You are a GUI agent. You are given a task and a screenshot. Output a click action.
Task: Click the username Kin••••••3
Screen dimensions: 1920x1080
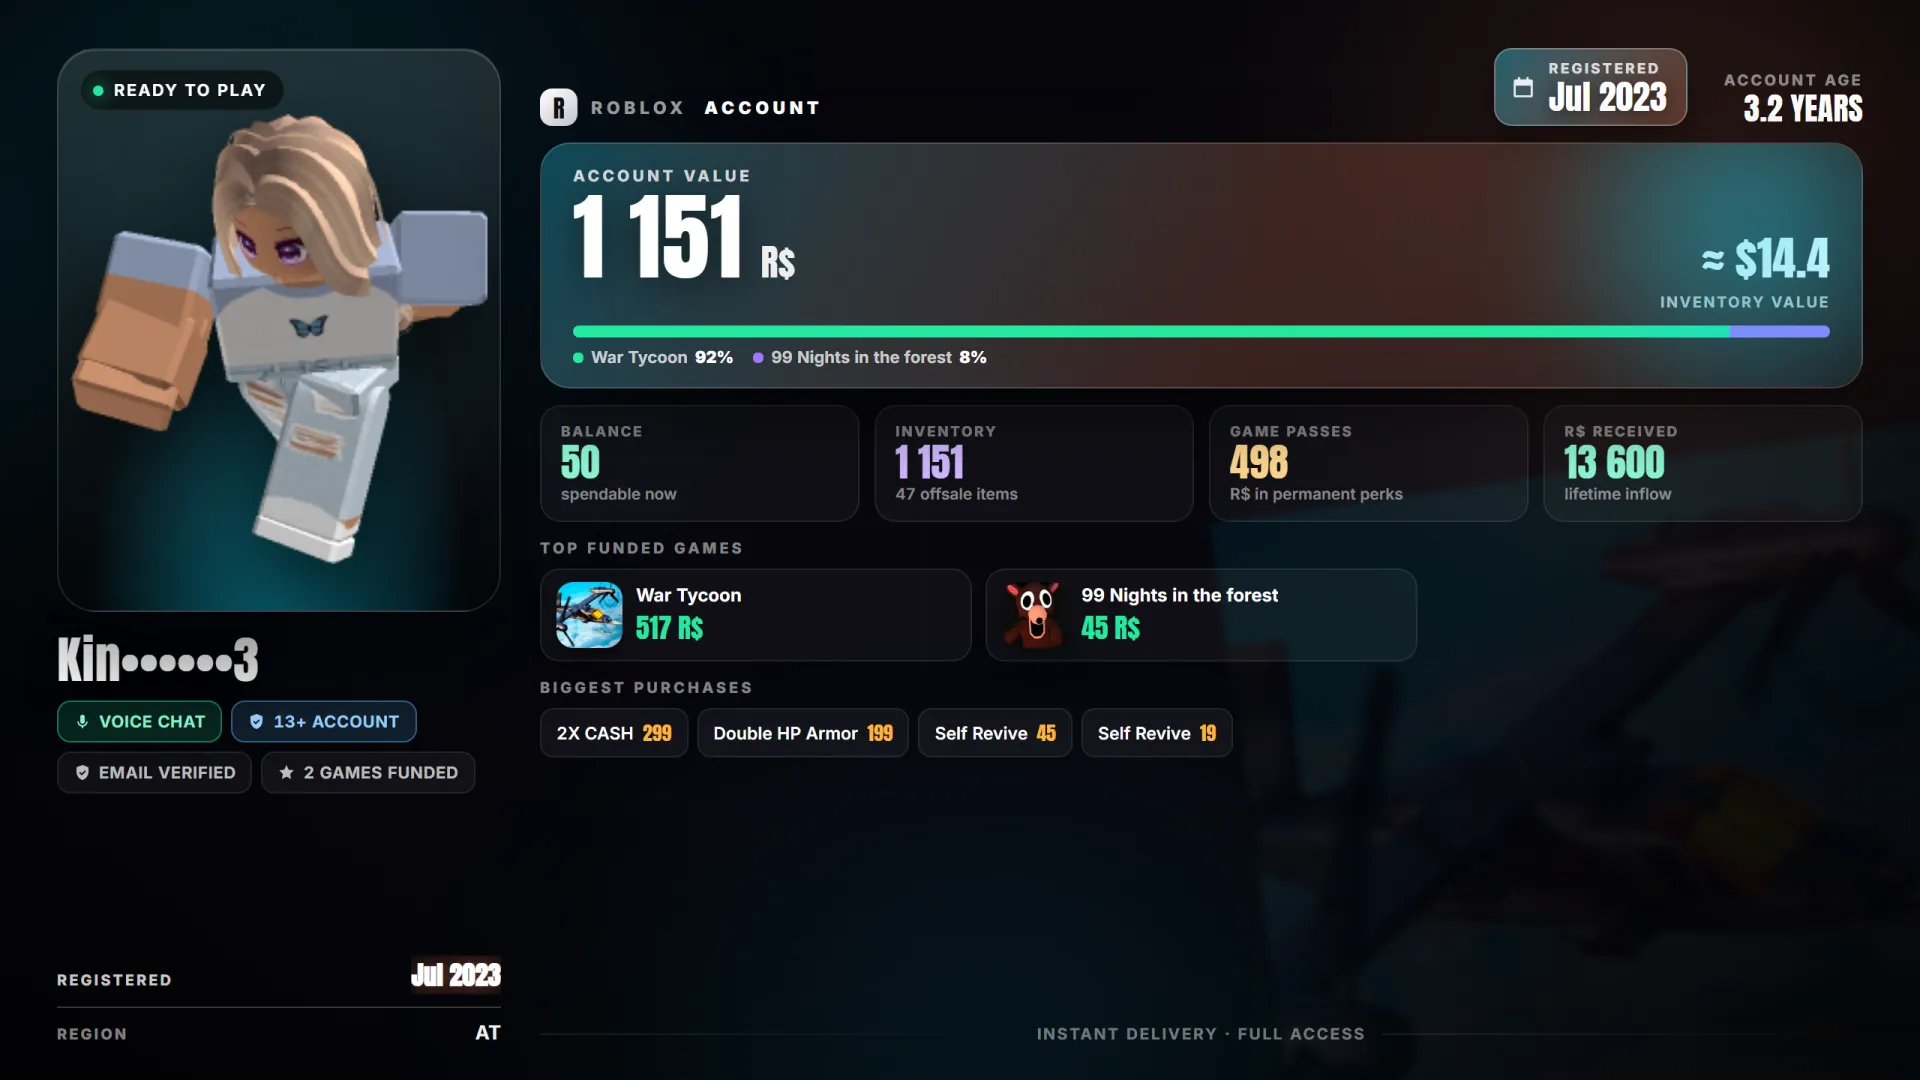click(158, 659)
